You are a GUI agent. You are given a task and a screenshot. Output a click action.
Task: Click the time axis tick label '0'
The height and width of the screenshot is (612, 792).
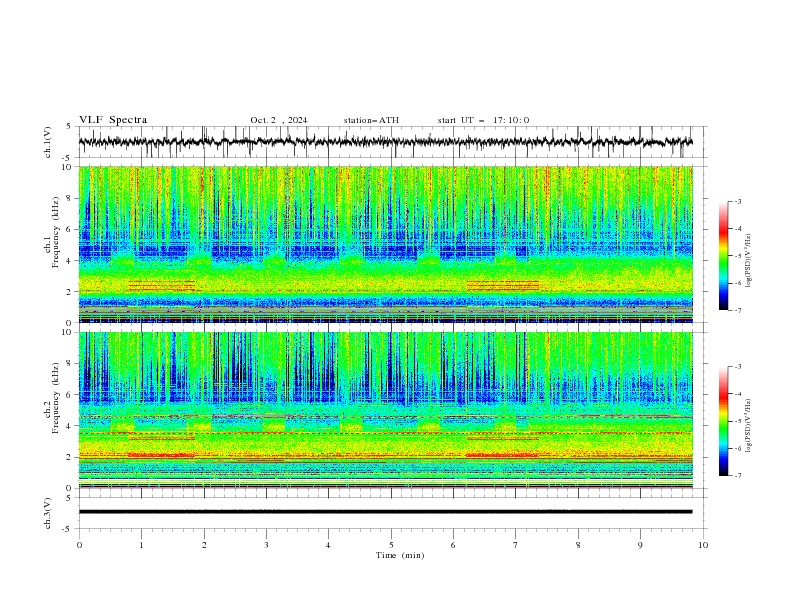tap(79, 545)
